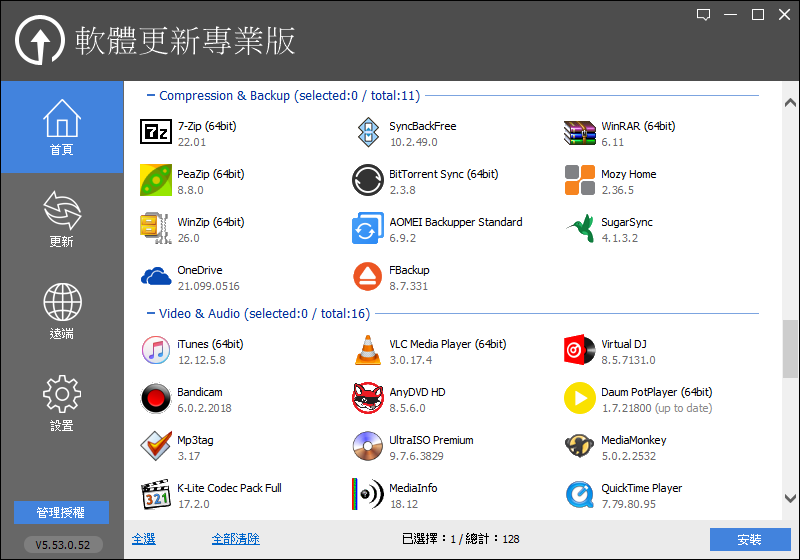Click the 安裝 install button
800x560 pixels.
pos(750,539)
